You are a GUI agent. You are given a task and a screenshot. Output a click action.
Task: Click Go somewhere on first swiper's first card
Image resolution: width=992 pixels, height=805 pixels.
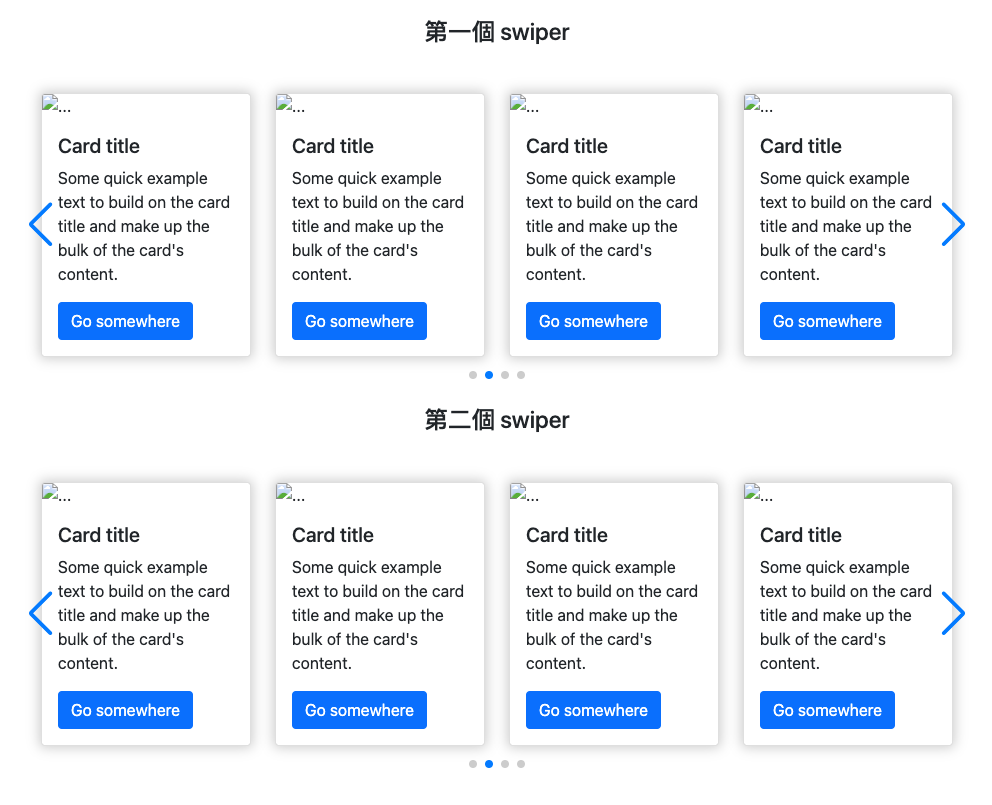(125, 321)
